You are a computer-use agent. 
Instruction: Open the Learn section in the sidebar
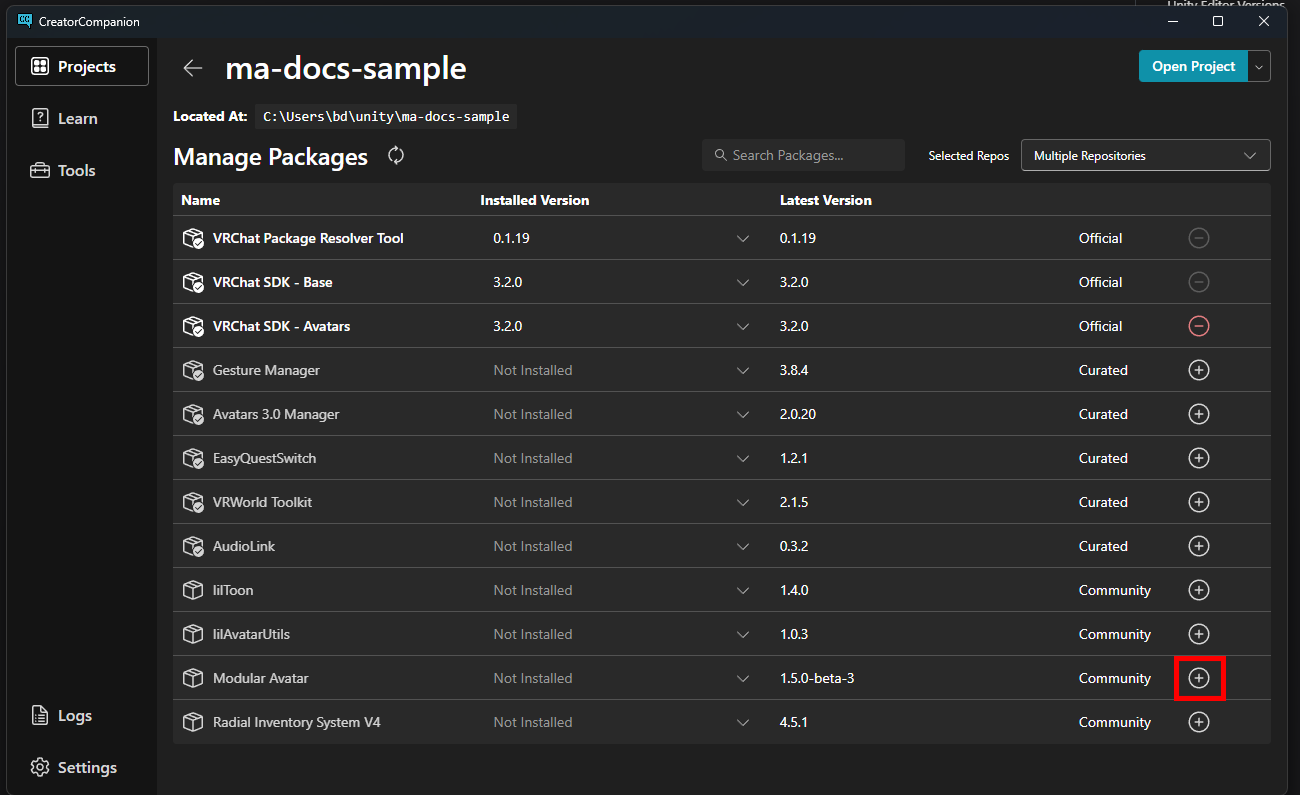(x=82, y=118)
